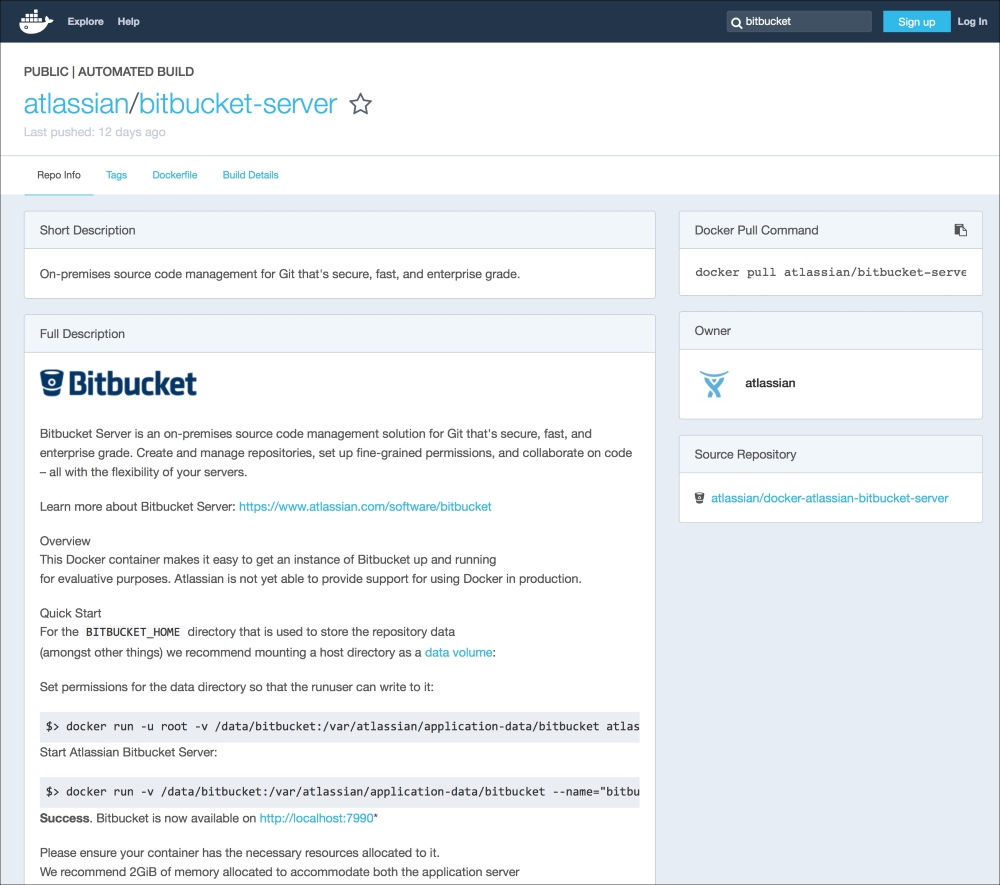The image size is (1000, 885).
Task: Open the Dockerfile tab
Action: 174,175
